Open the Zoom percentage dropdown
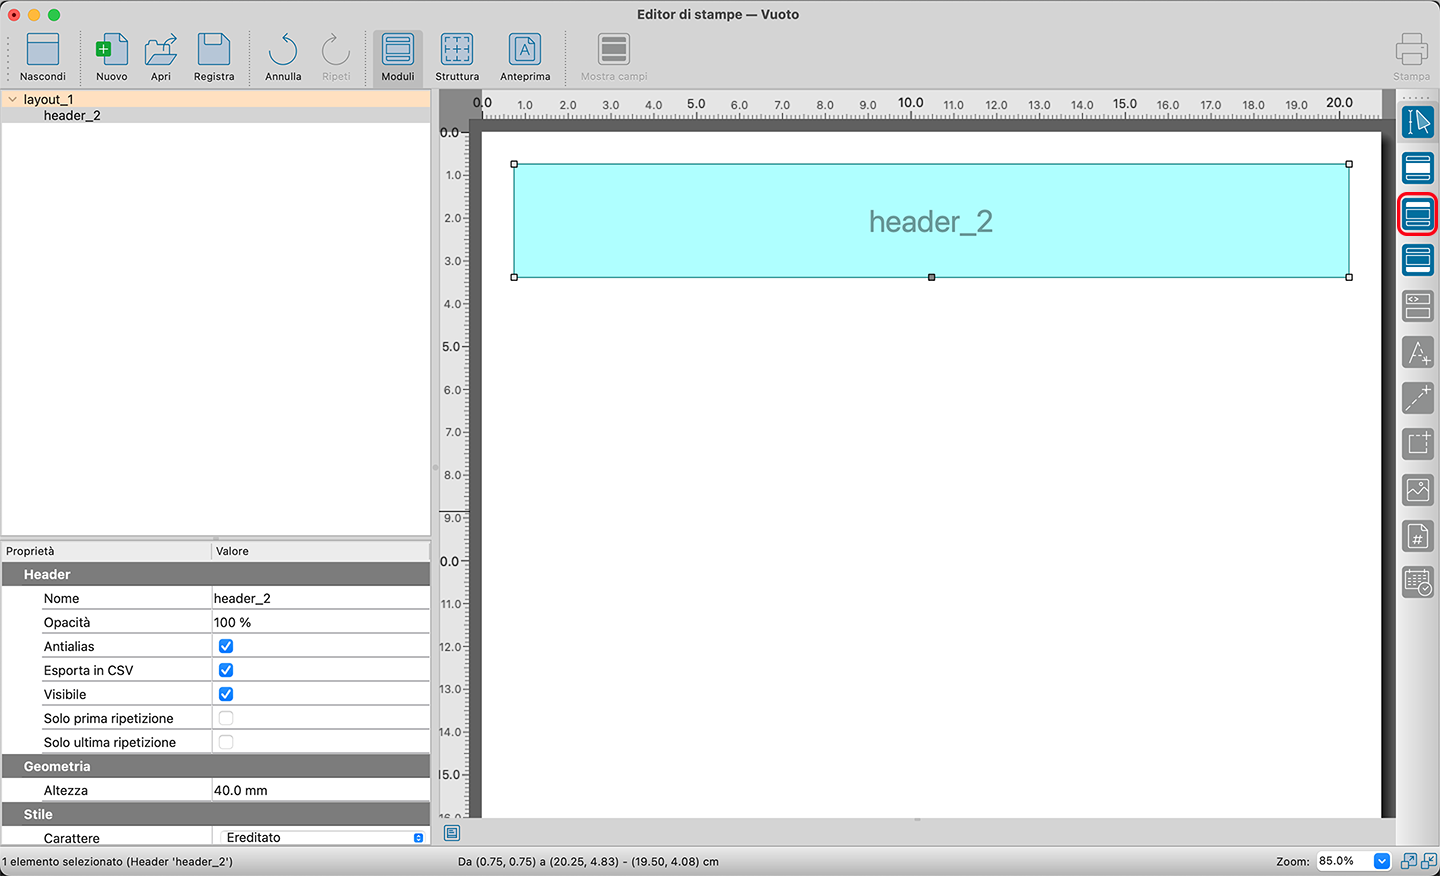1440x876 pixels. [x=1381, y=861]
